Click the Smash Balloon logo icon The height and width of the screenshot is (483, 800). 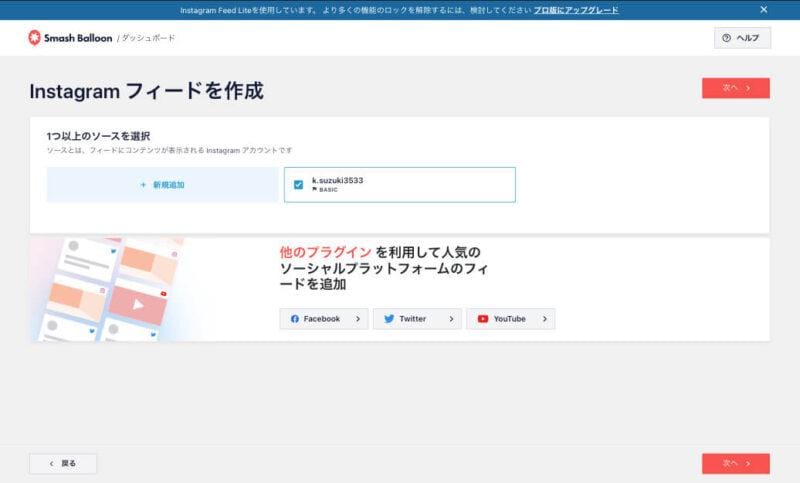pos(36,37)
